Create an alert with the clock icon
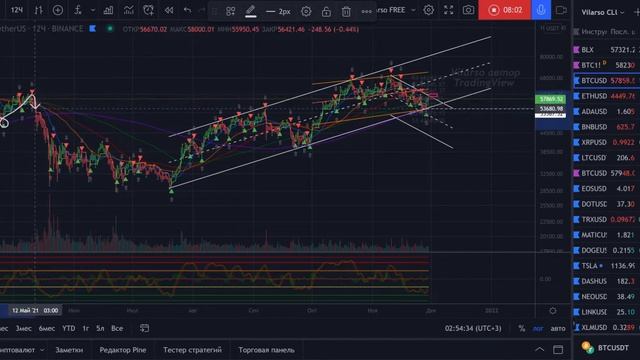Image resolution: width=640 pixels, height=360 pixels. click(149, 10)
